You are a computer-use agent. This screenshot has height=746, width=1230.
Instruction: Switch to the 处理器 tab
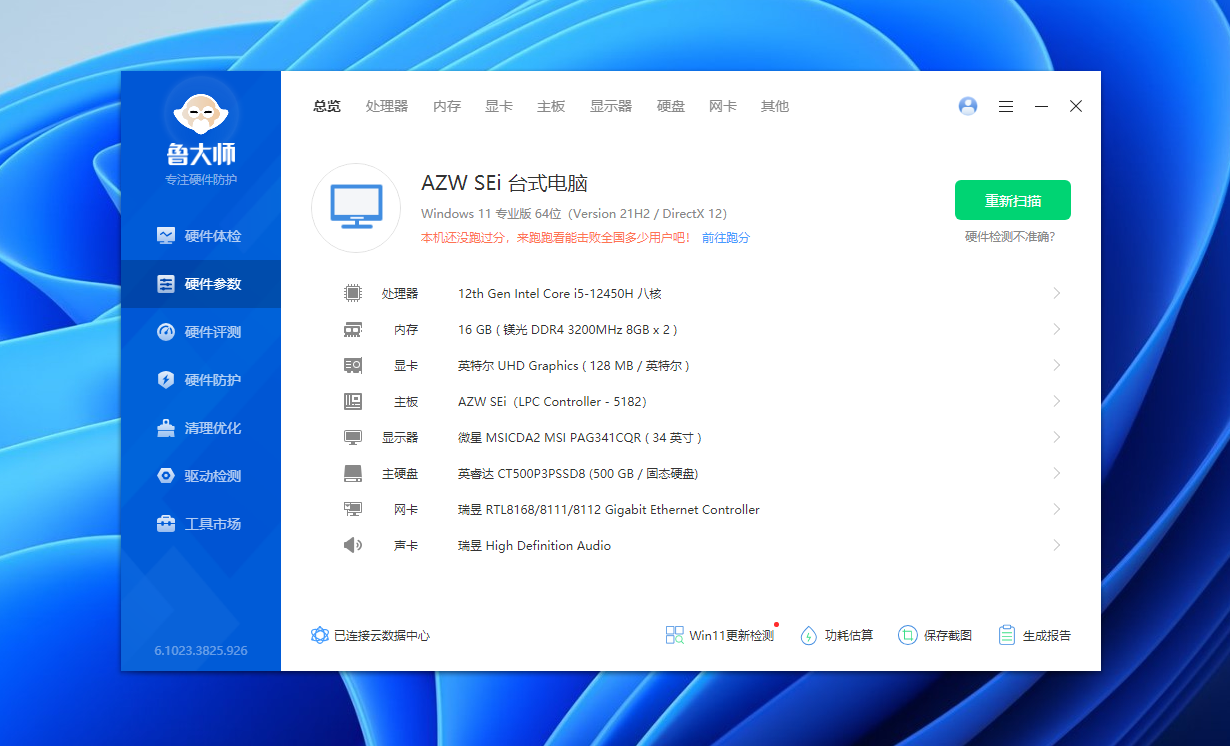[387, 106]
